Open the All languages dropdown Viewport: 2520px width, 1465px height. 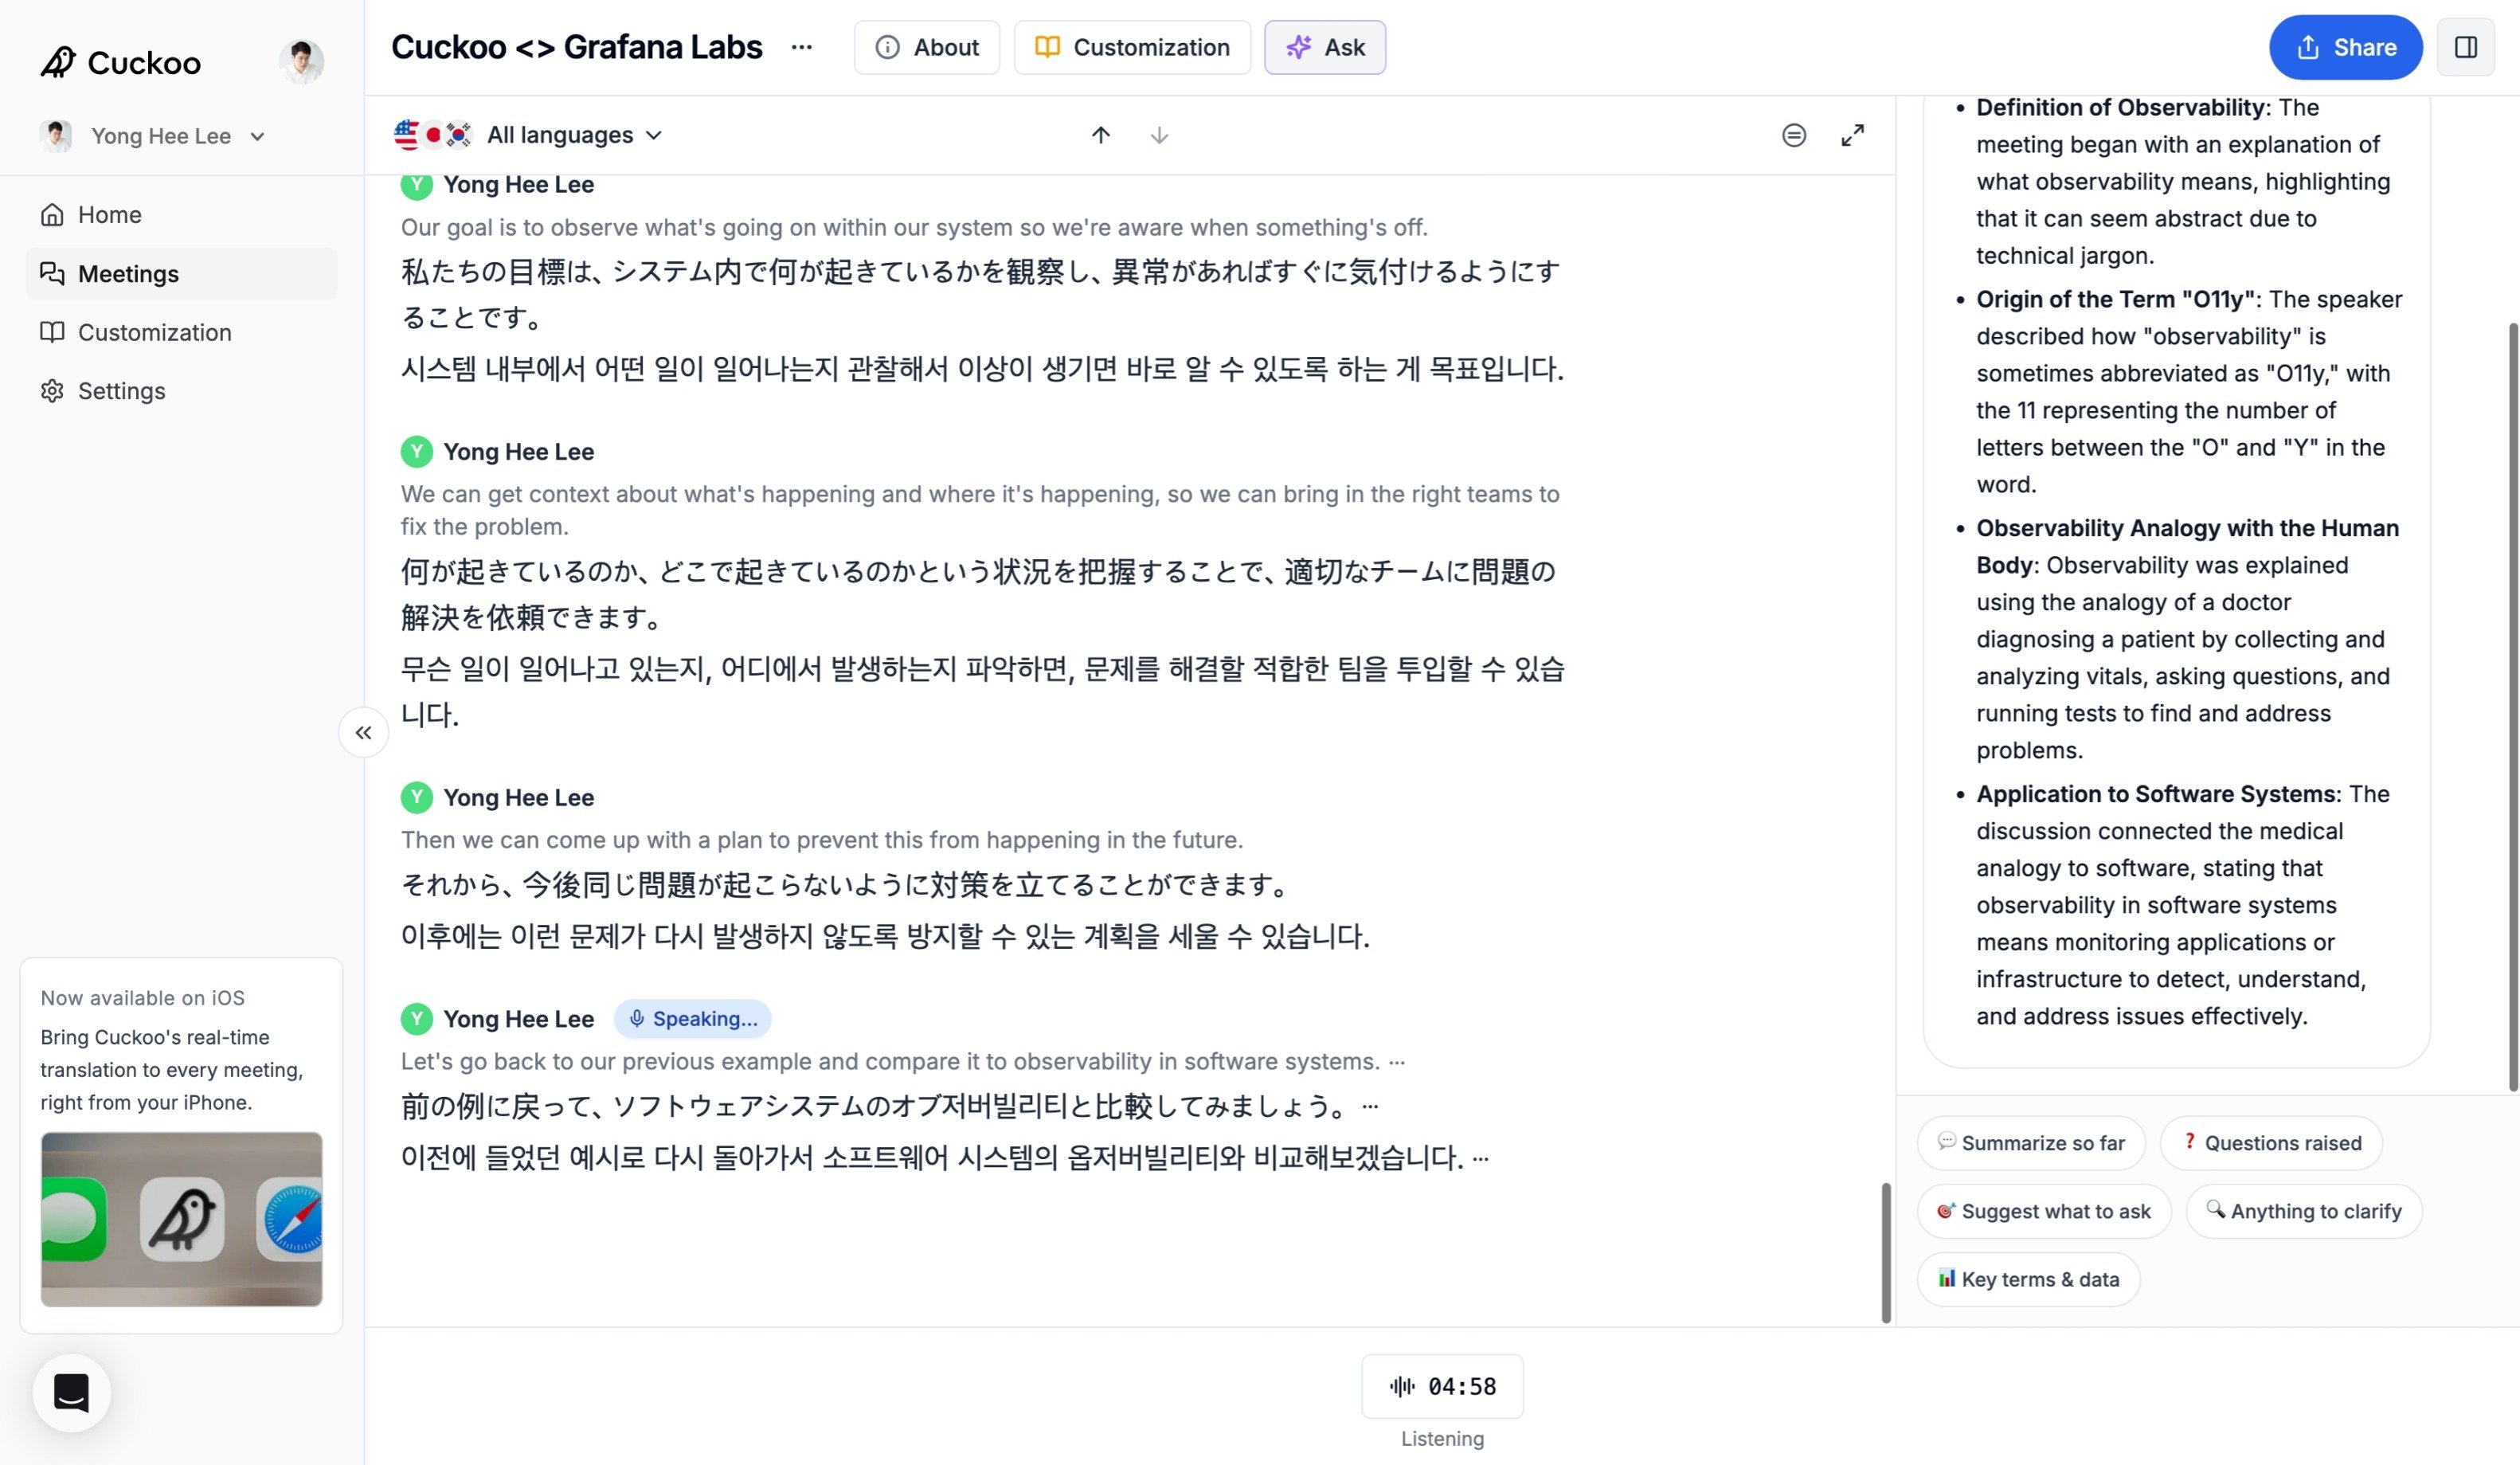pyautogui.click(x=575, y=135)
